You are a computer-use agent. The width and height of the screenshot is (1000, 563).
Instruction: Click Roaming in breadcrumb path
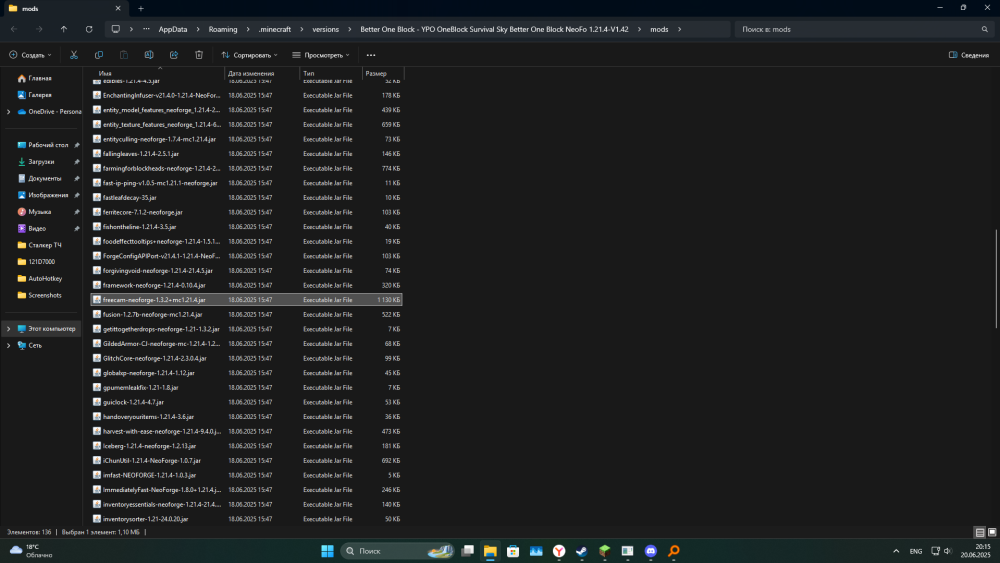[x=223, y=29]
